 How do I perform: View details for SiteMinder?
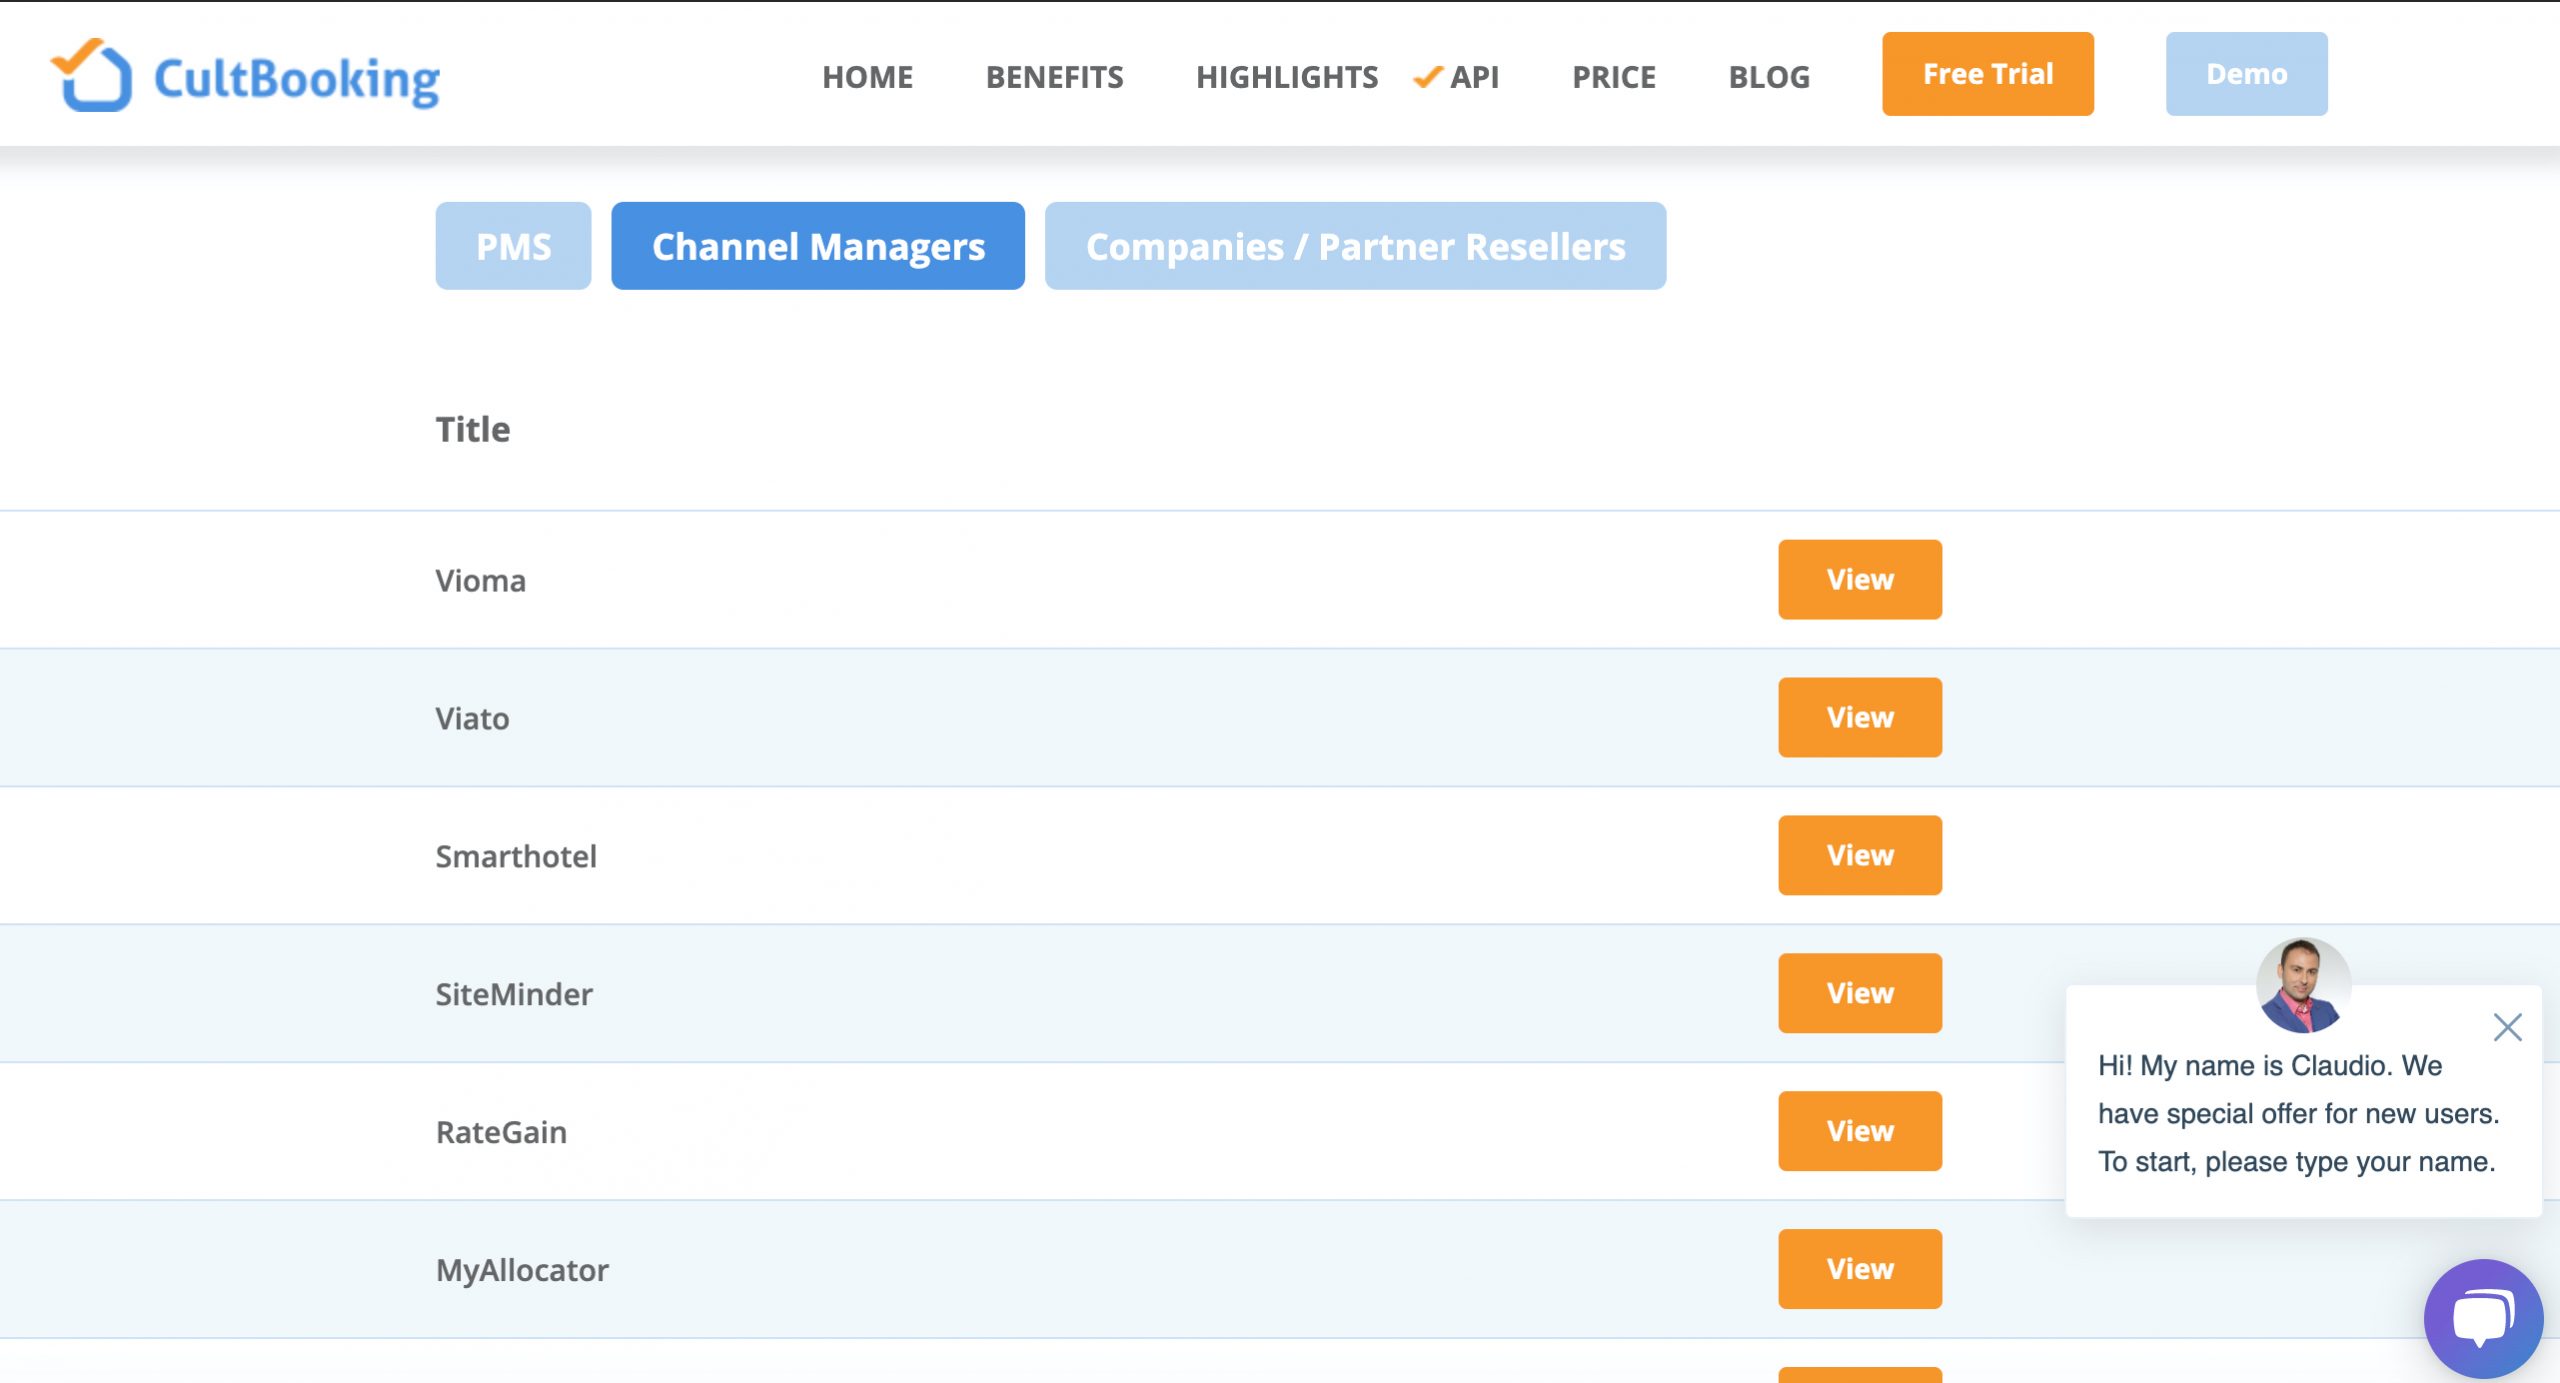(1859, 993)
